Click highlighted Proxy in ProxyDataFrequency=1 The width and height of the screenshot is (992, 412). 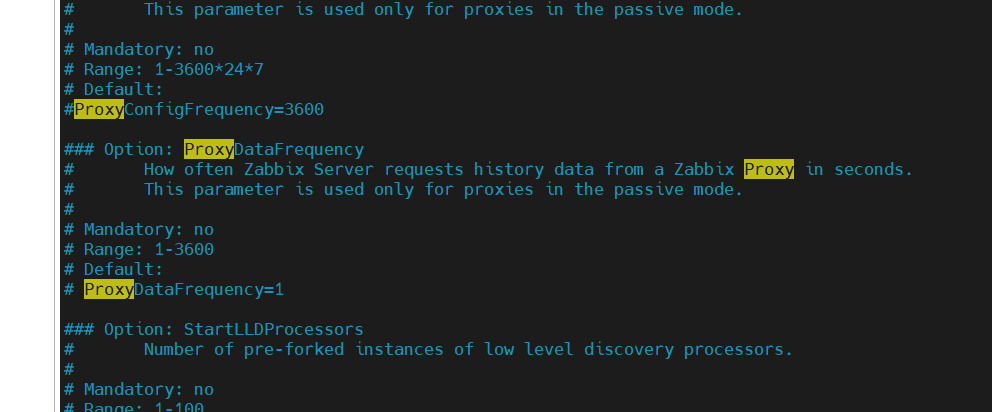pos(108,289)
